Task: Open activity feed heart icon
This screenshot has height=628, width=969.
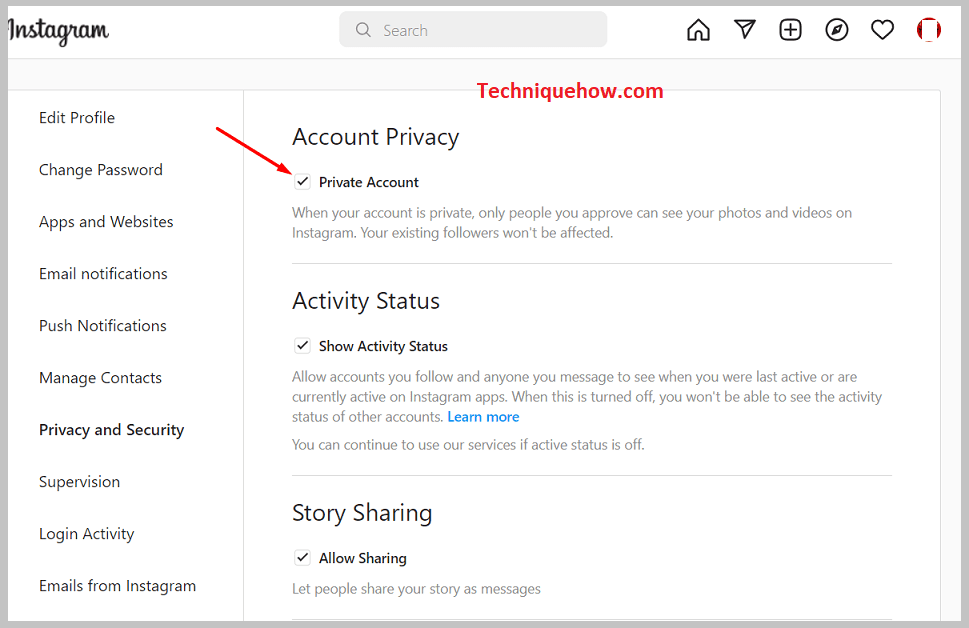Action: [x=882, y=30]
